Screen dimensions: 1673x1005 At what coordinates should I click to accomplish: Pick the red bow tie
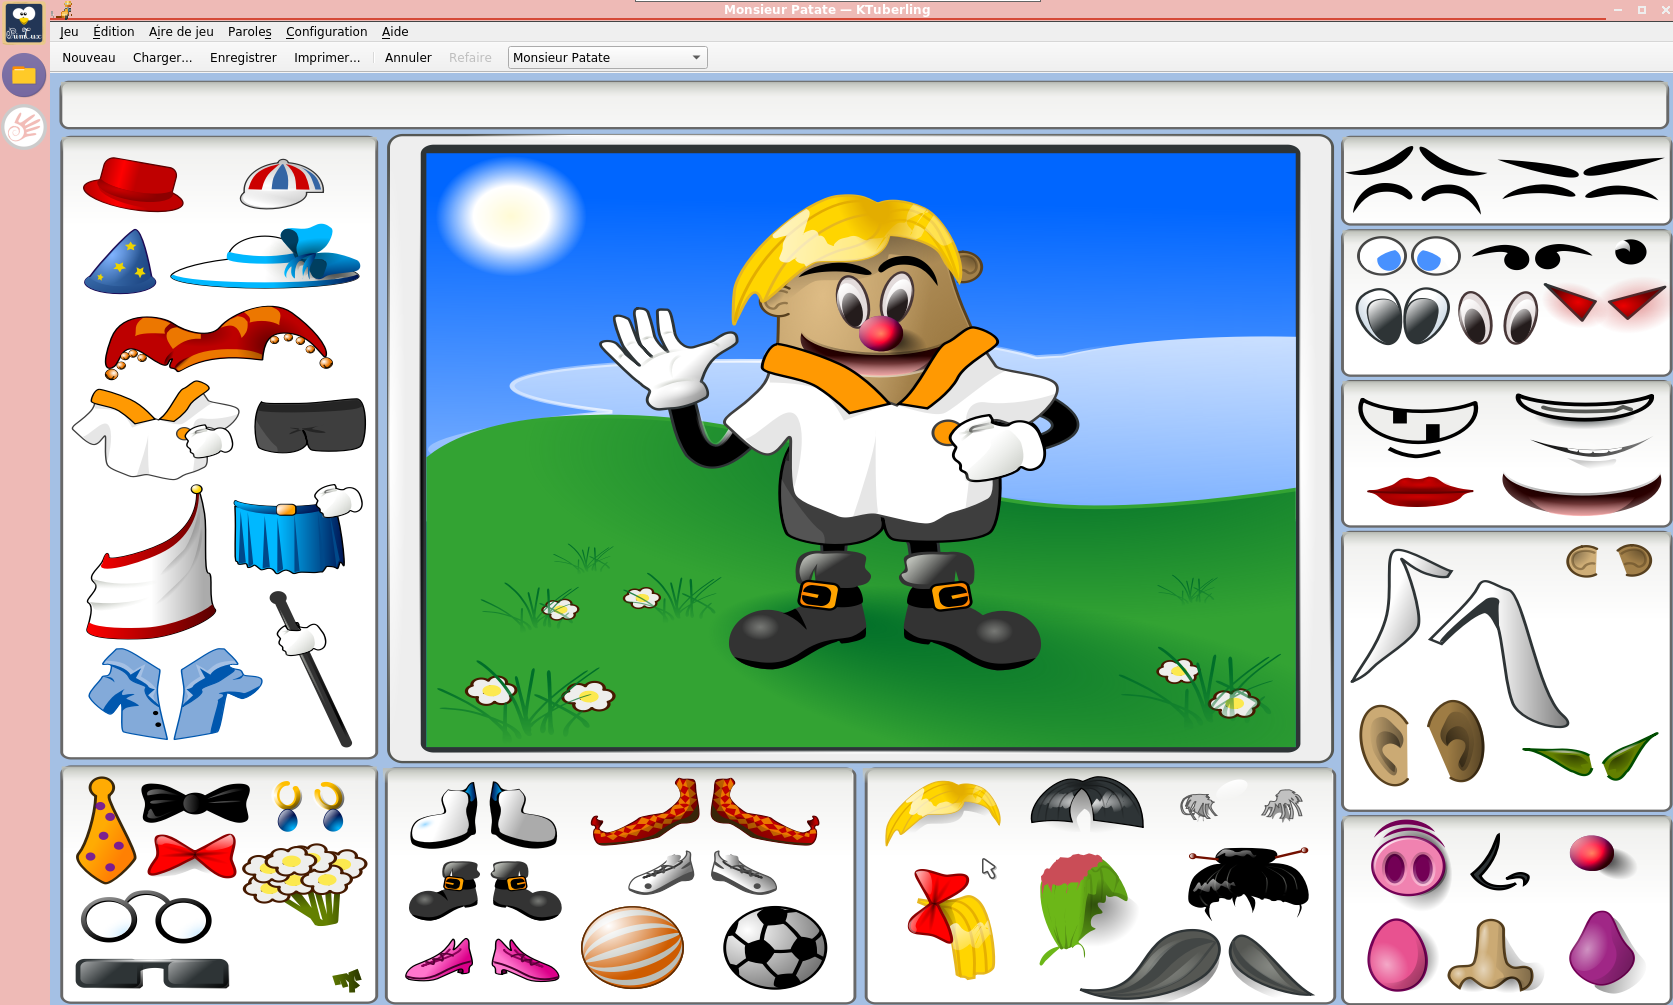click(192, 857)
